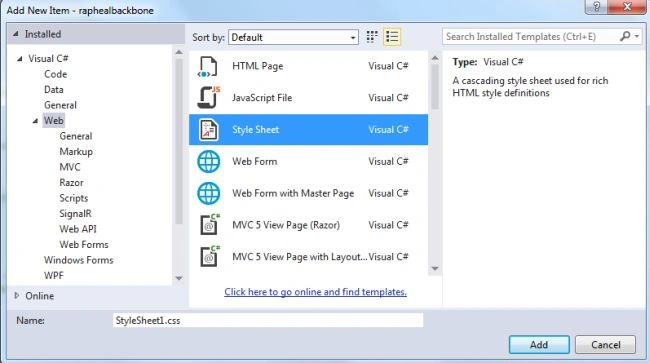Select General under Web
The image size is (650, 363).
tap(76, 136)
